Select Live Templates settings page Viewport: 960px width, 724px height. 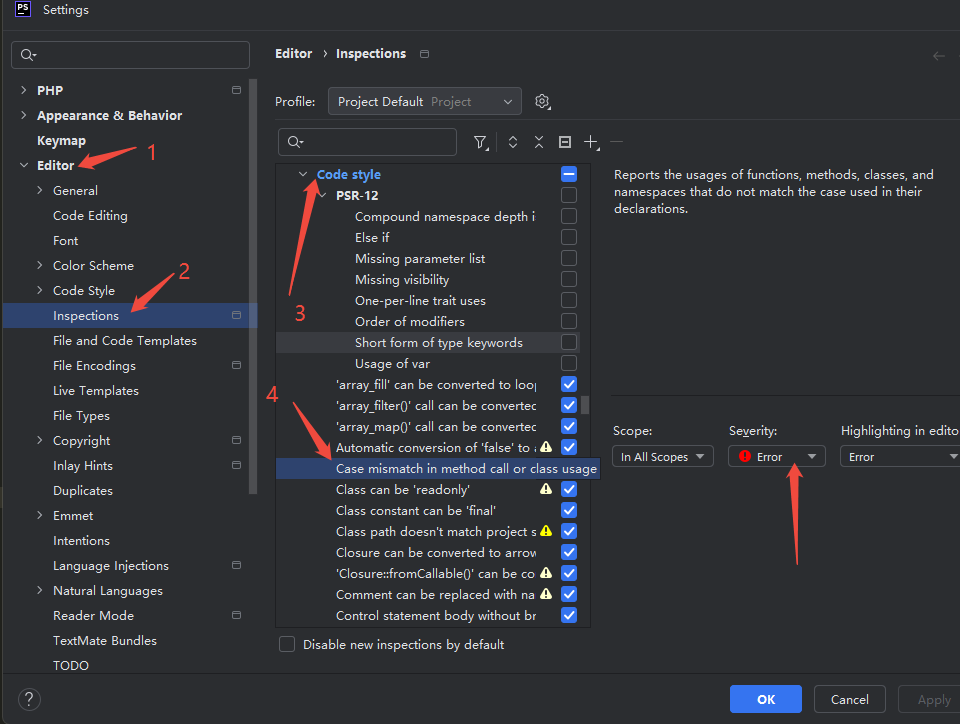point(96,390)
